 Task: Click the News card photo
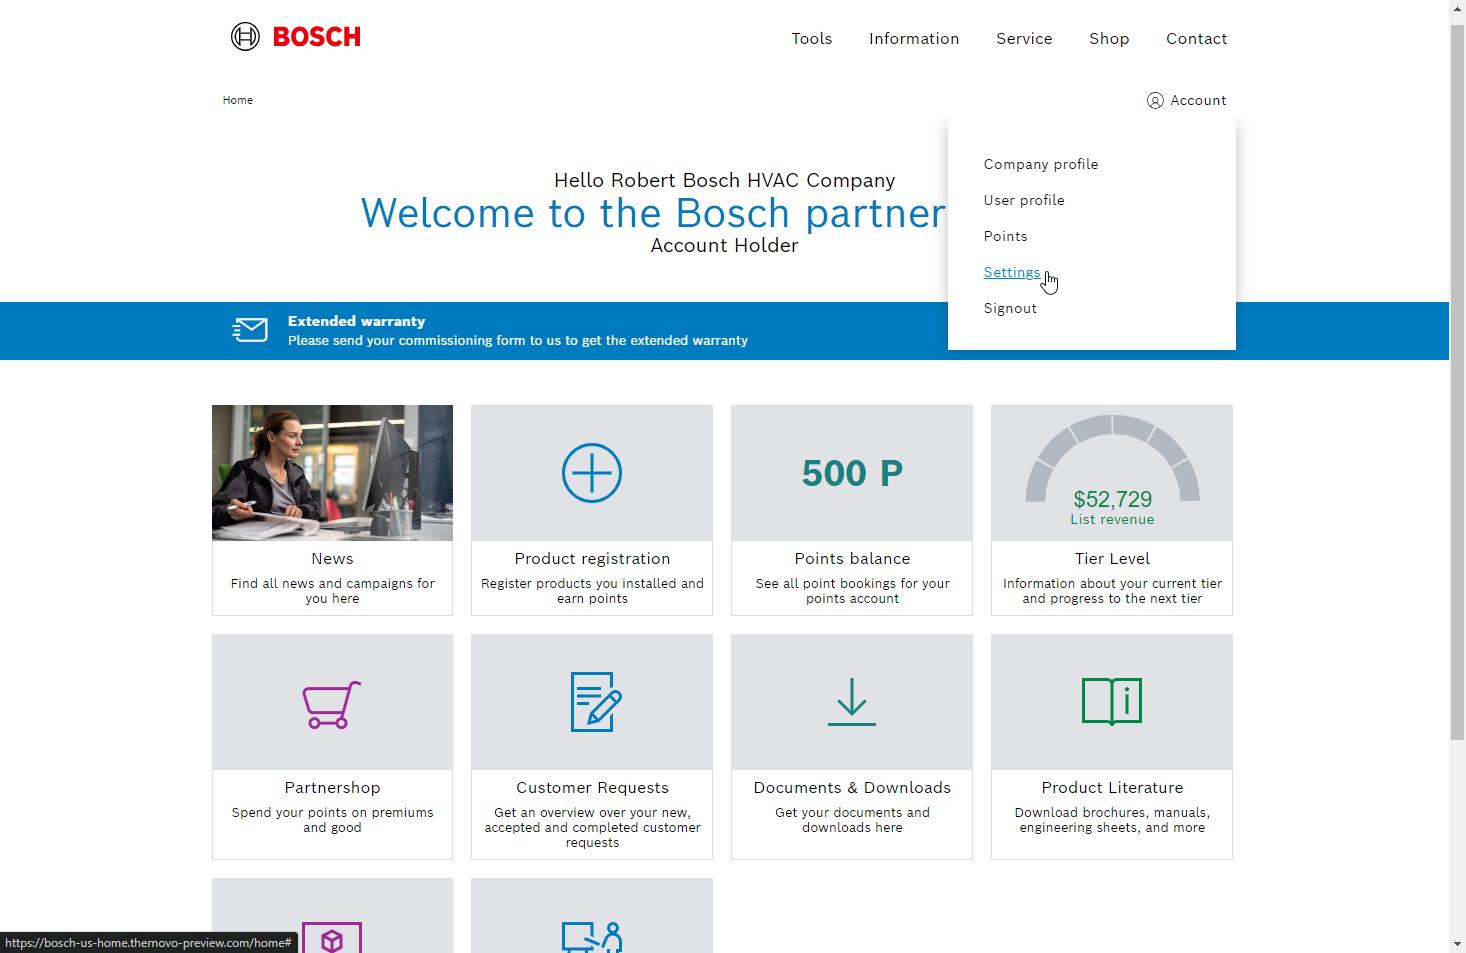(332, 473)
